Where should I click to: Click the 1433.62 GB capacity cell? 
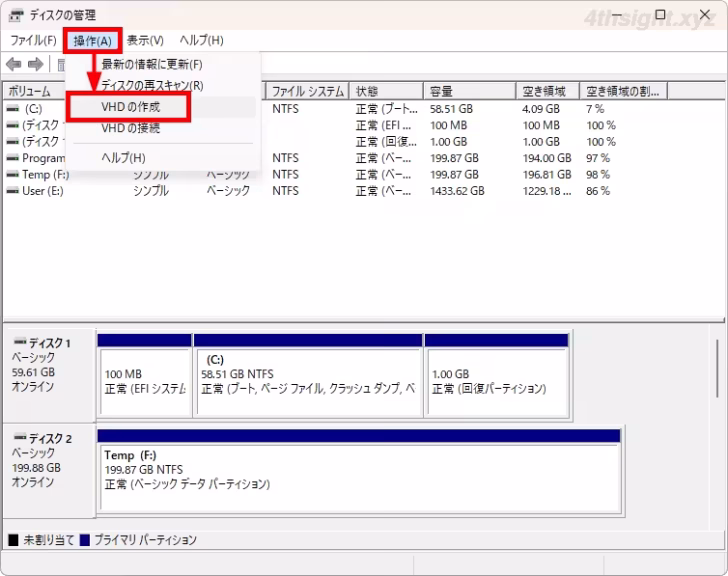[x=457, y=191]
